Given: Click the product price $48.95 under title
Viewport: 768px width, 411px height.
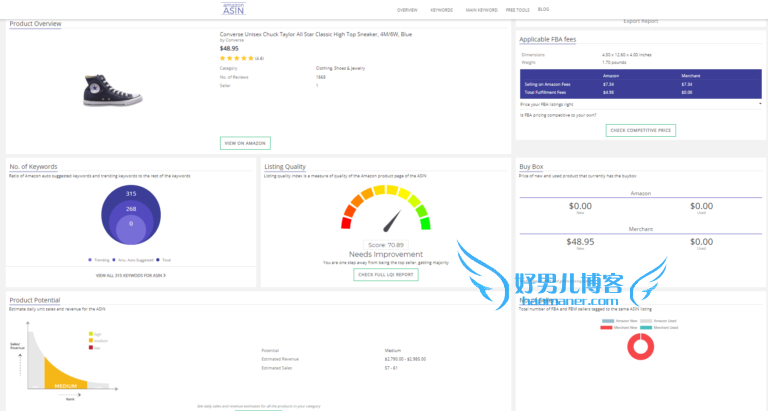Looking at the screenshot, I should click(x=229, y=48).
